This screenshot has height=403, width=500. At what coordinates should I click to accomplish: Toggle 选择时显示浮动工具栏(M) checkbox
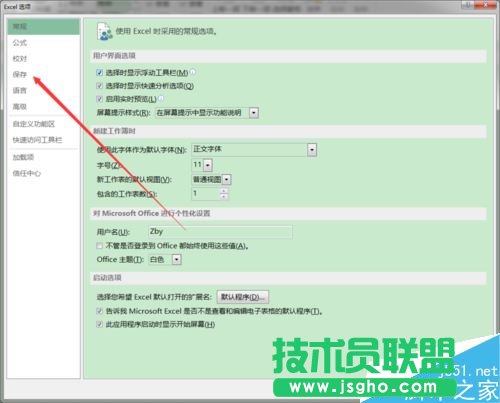click(99, 72)
